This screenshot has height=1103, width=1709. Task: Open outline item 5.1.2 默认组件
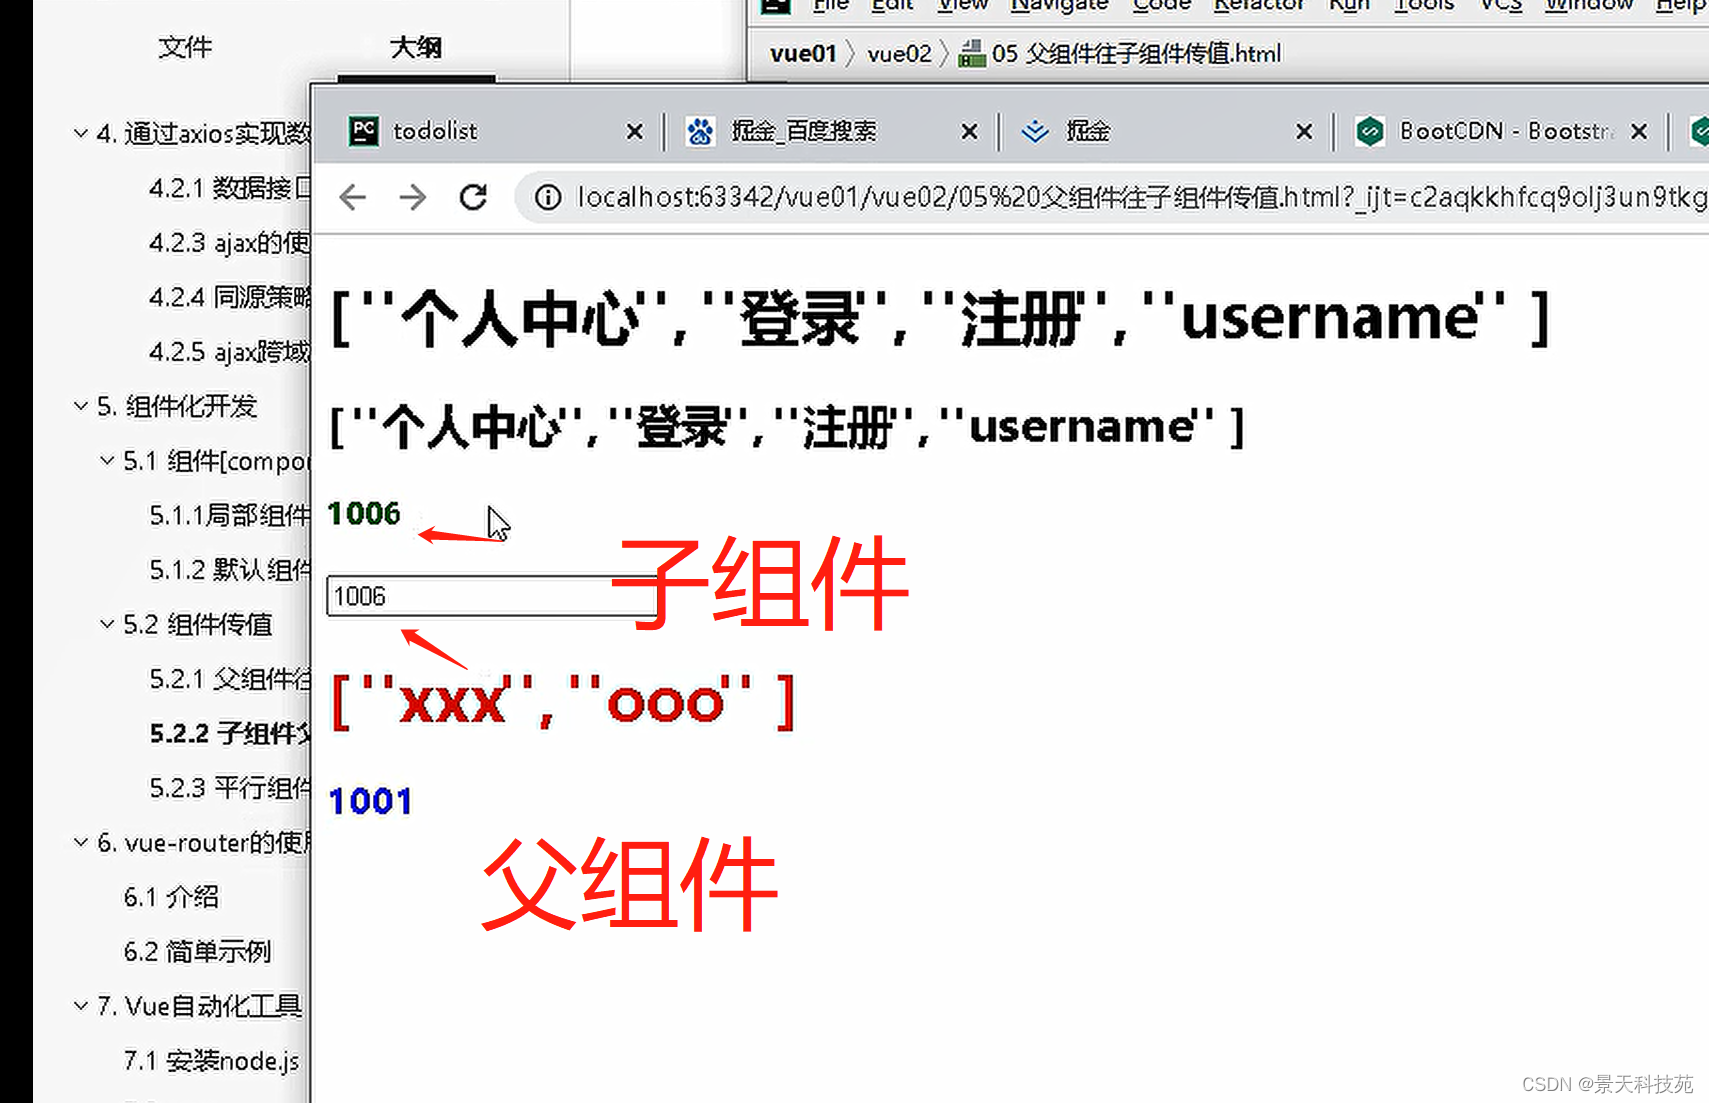pos(229,570)
